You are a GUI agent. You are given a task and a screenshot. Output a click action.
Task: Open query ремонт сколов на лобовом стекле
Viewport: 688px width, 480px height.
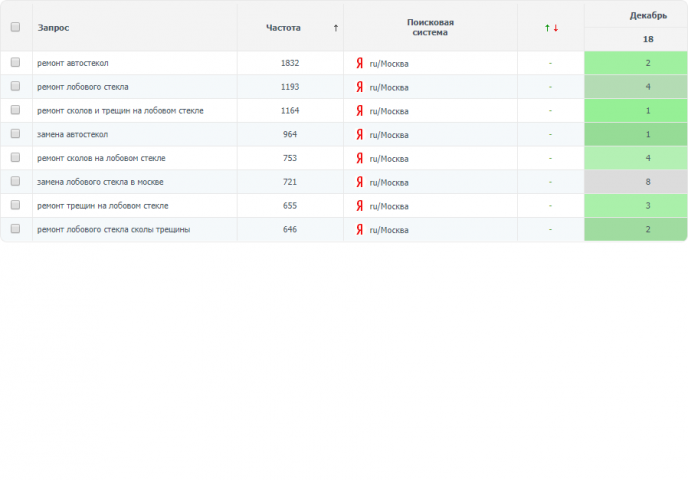tap(101, 158)
